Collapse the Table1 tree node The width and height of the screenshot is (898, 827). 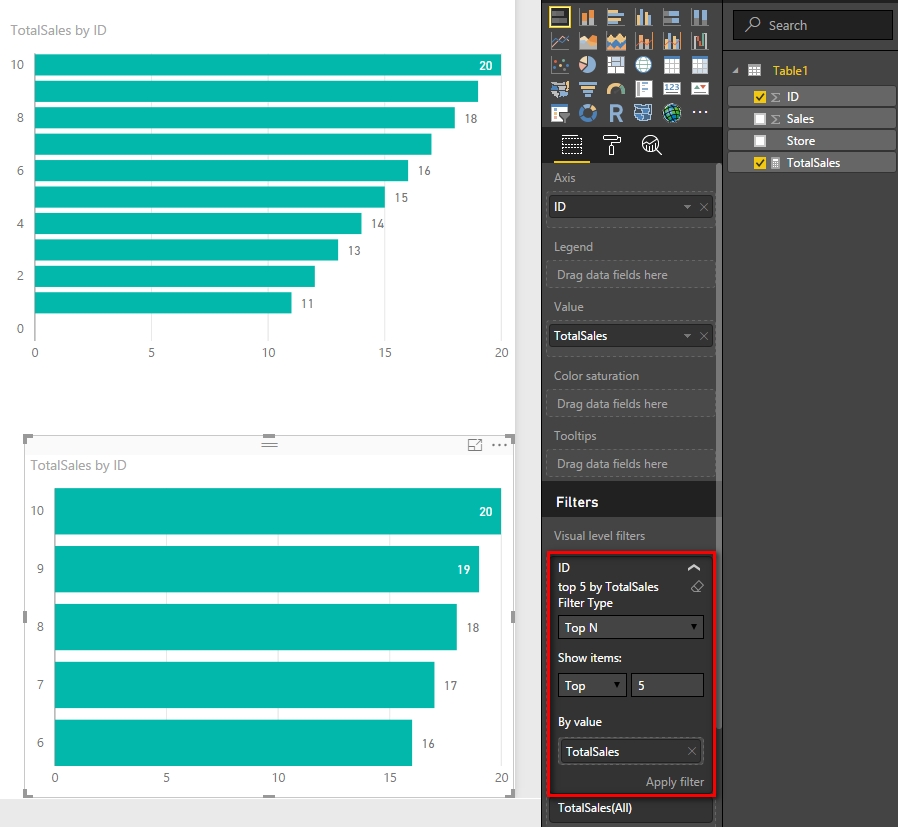[x=735, y=70]
